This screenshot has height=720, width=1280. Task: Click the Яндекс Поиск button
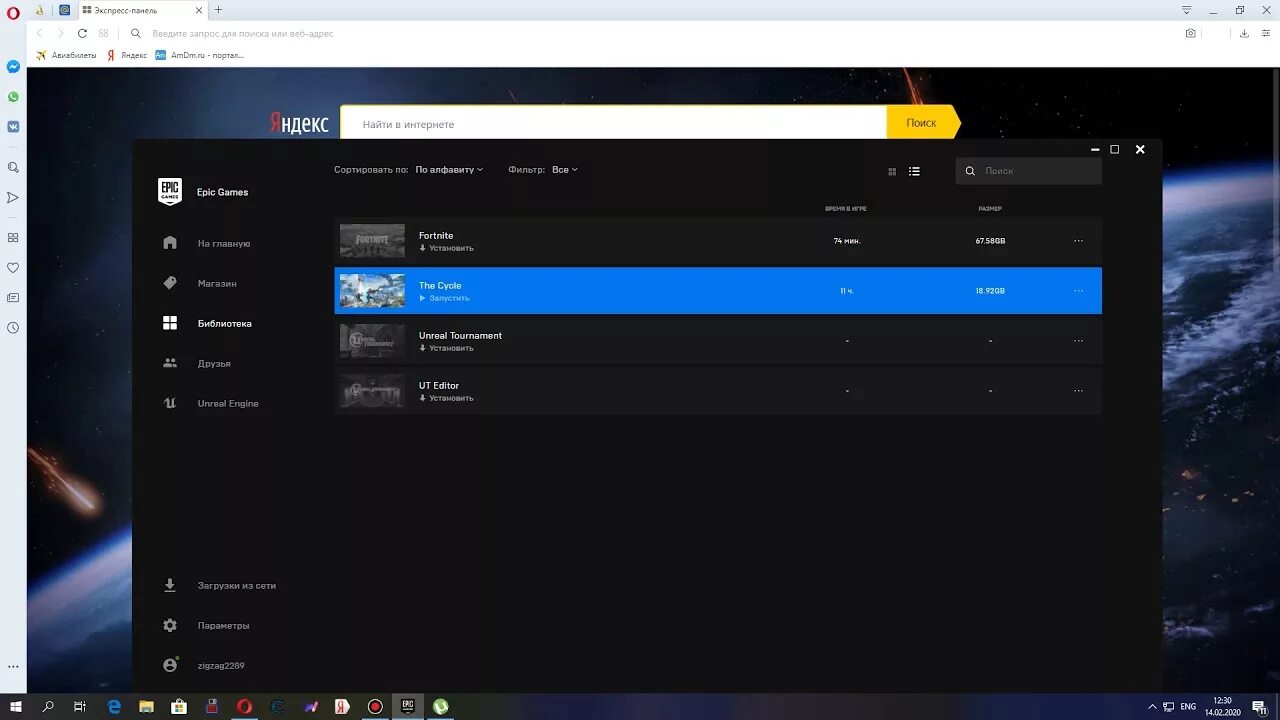coord(922,123)
